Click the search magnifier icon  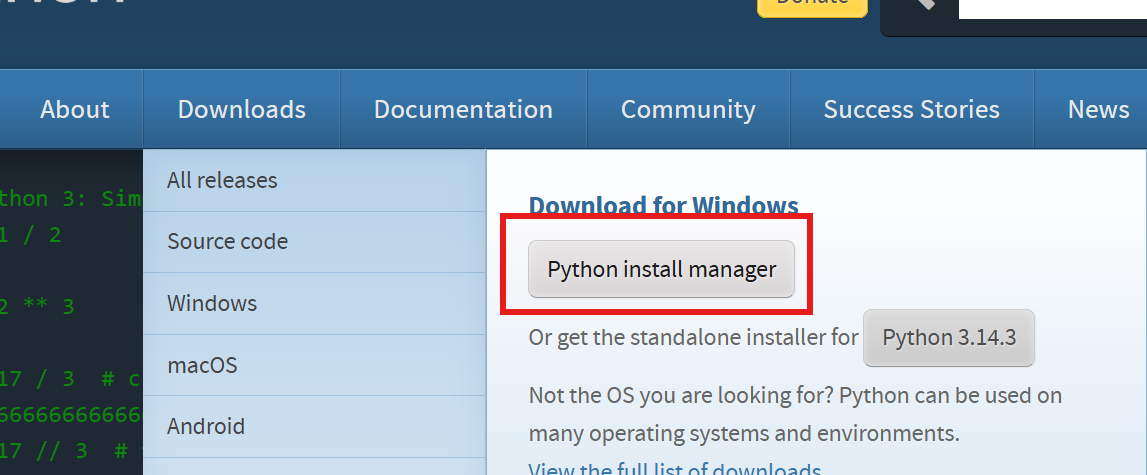(925, 4)
